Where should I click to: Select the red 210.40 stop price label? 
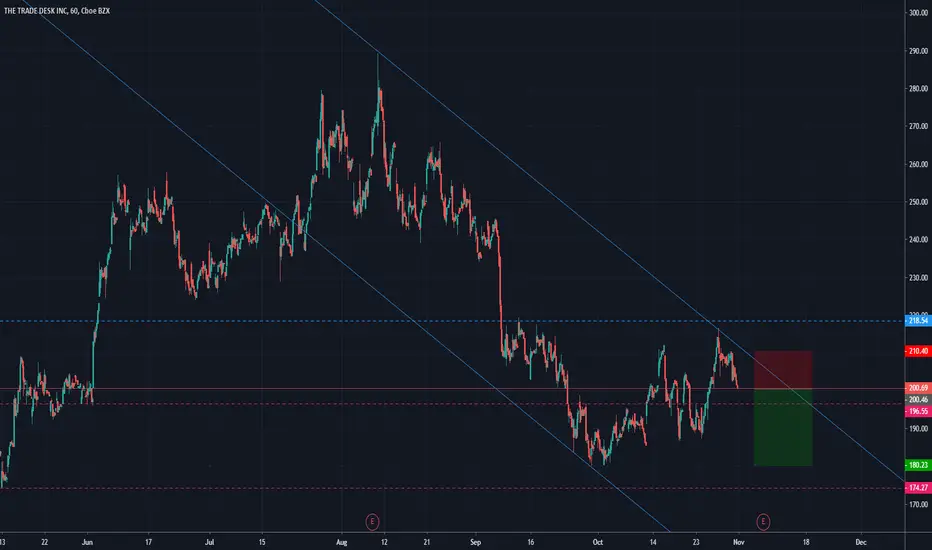[918, 351]
